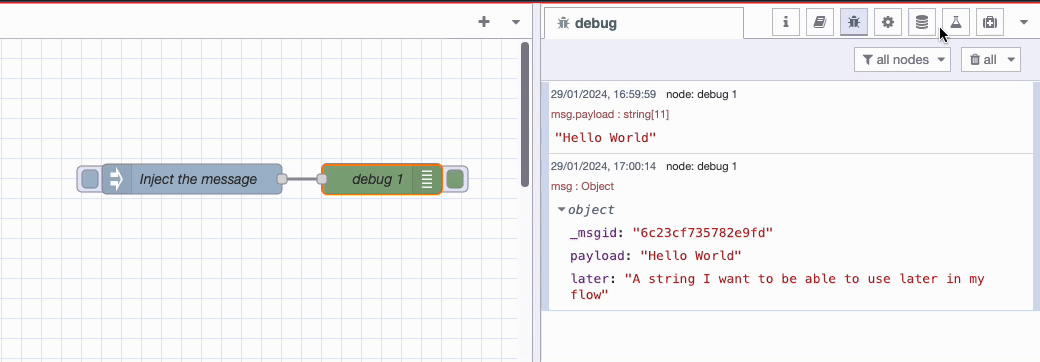Viewport: 1040px width, 362px height.
Task: Open context data database icon
Action: point(921,23)
